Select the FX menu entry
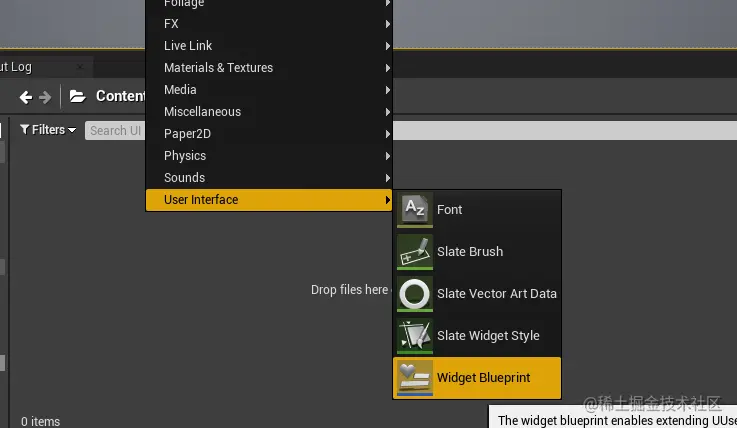The width and height of the screenshot is (737, 428). coord(269,23)
